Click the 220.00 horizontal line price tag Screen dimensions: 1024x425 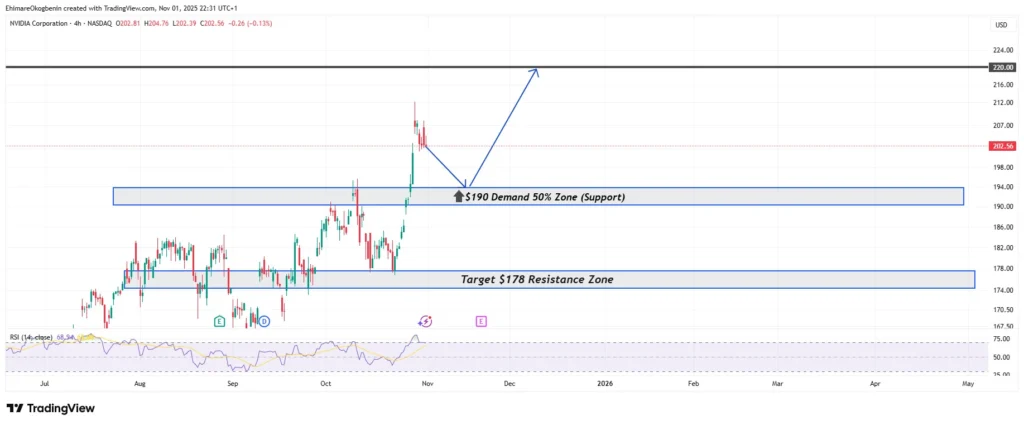pos(1002,67)
